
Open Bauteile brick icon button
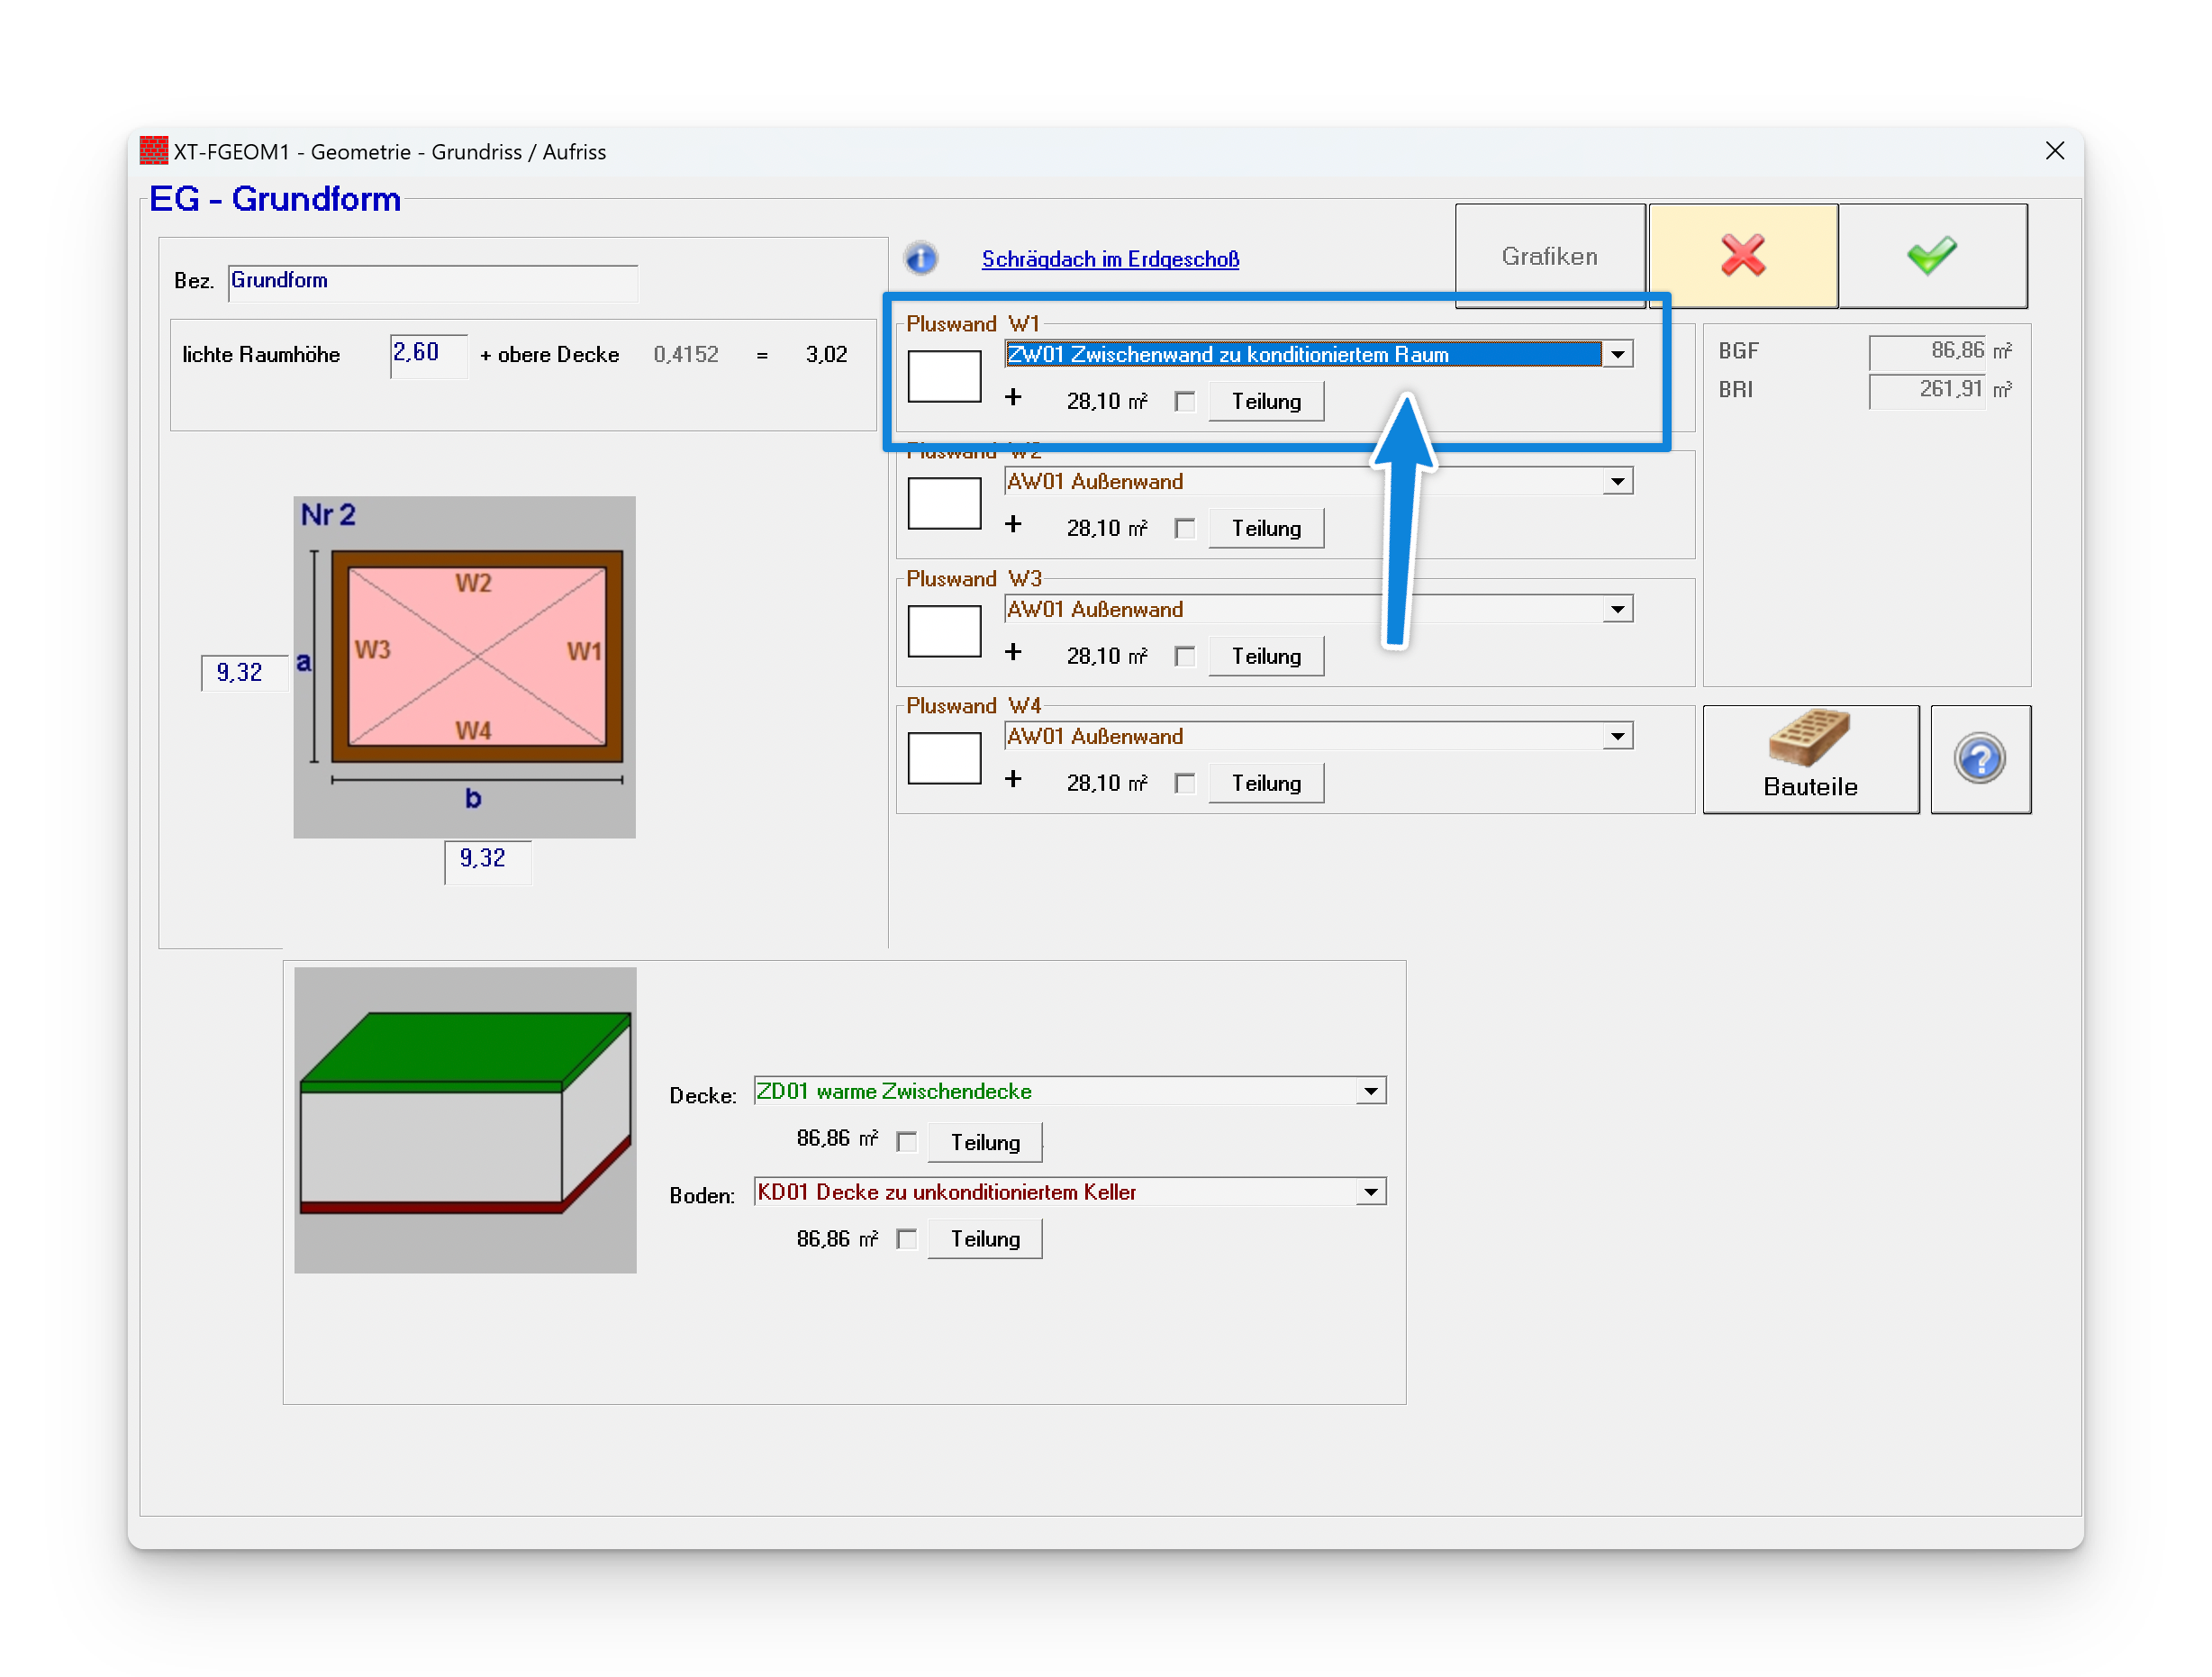1810,759
